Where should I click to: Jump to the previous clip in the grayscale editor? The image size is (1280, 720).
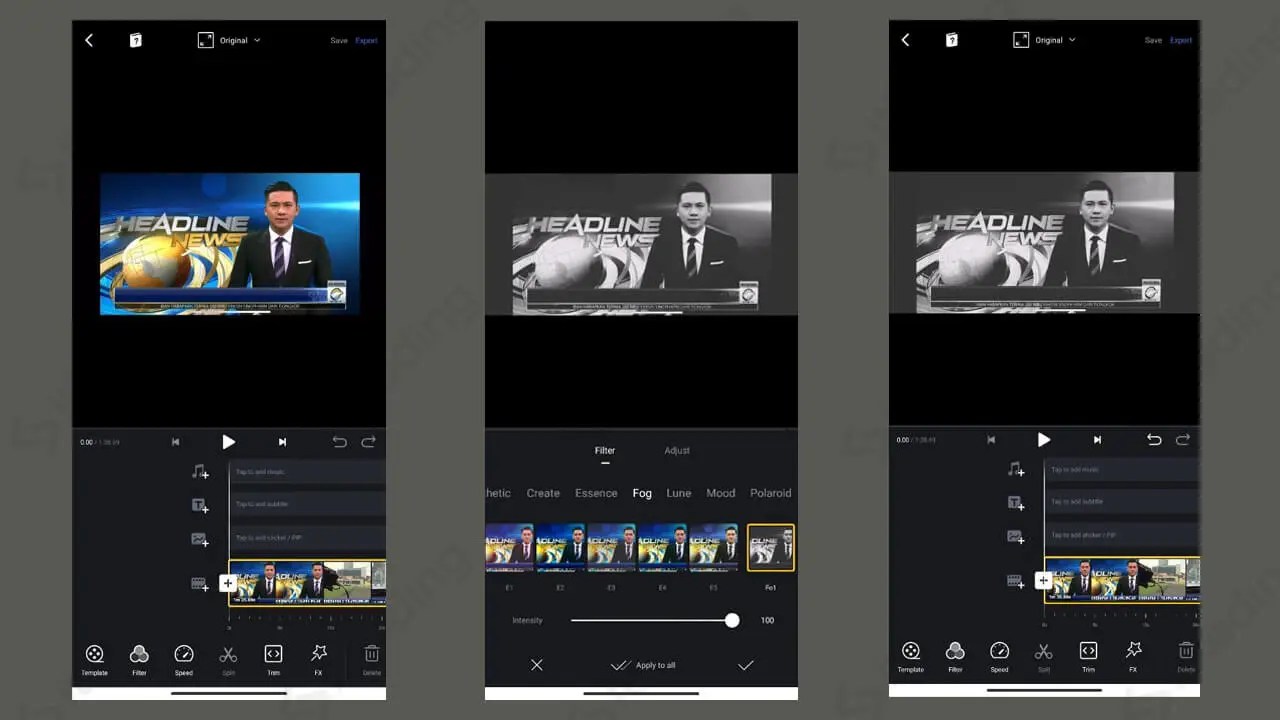991,440
